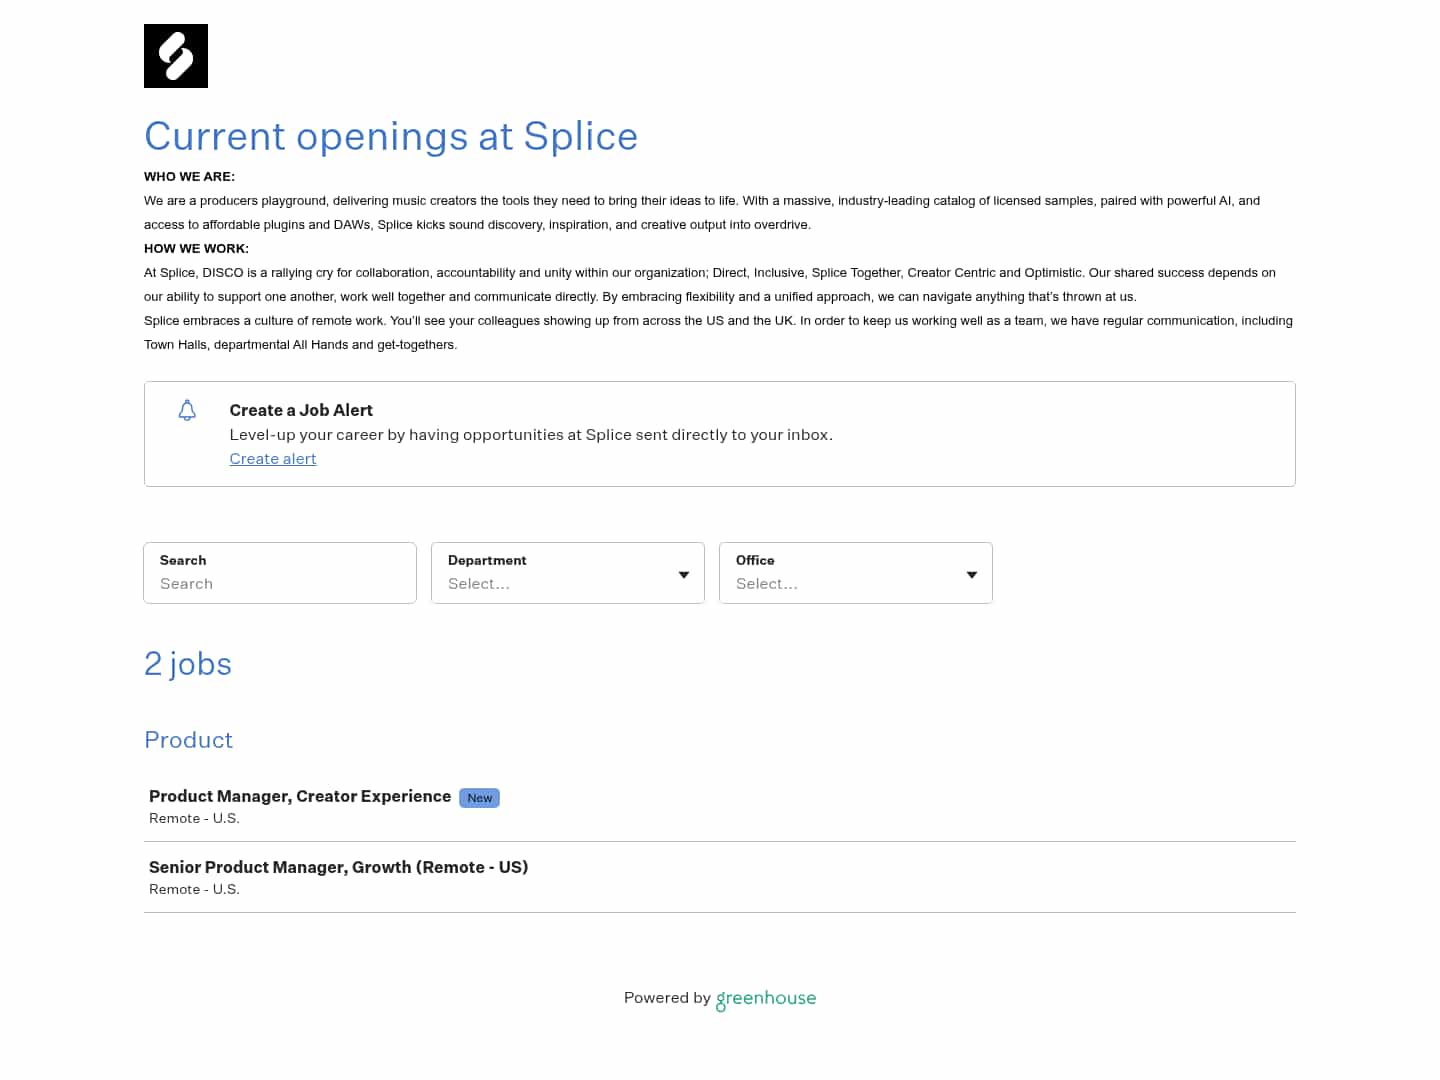Click the Current openings at Splice heading
1440x1080 pixels.
(x=391, y=137)
